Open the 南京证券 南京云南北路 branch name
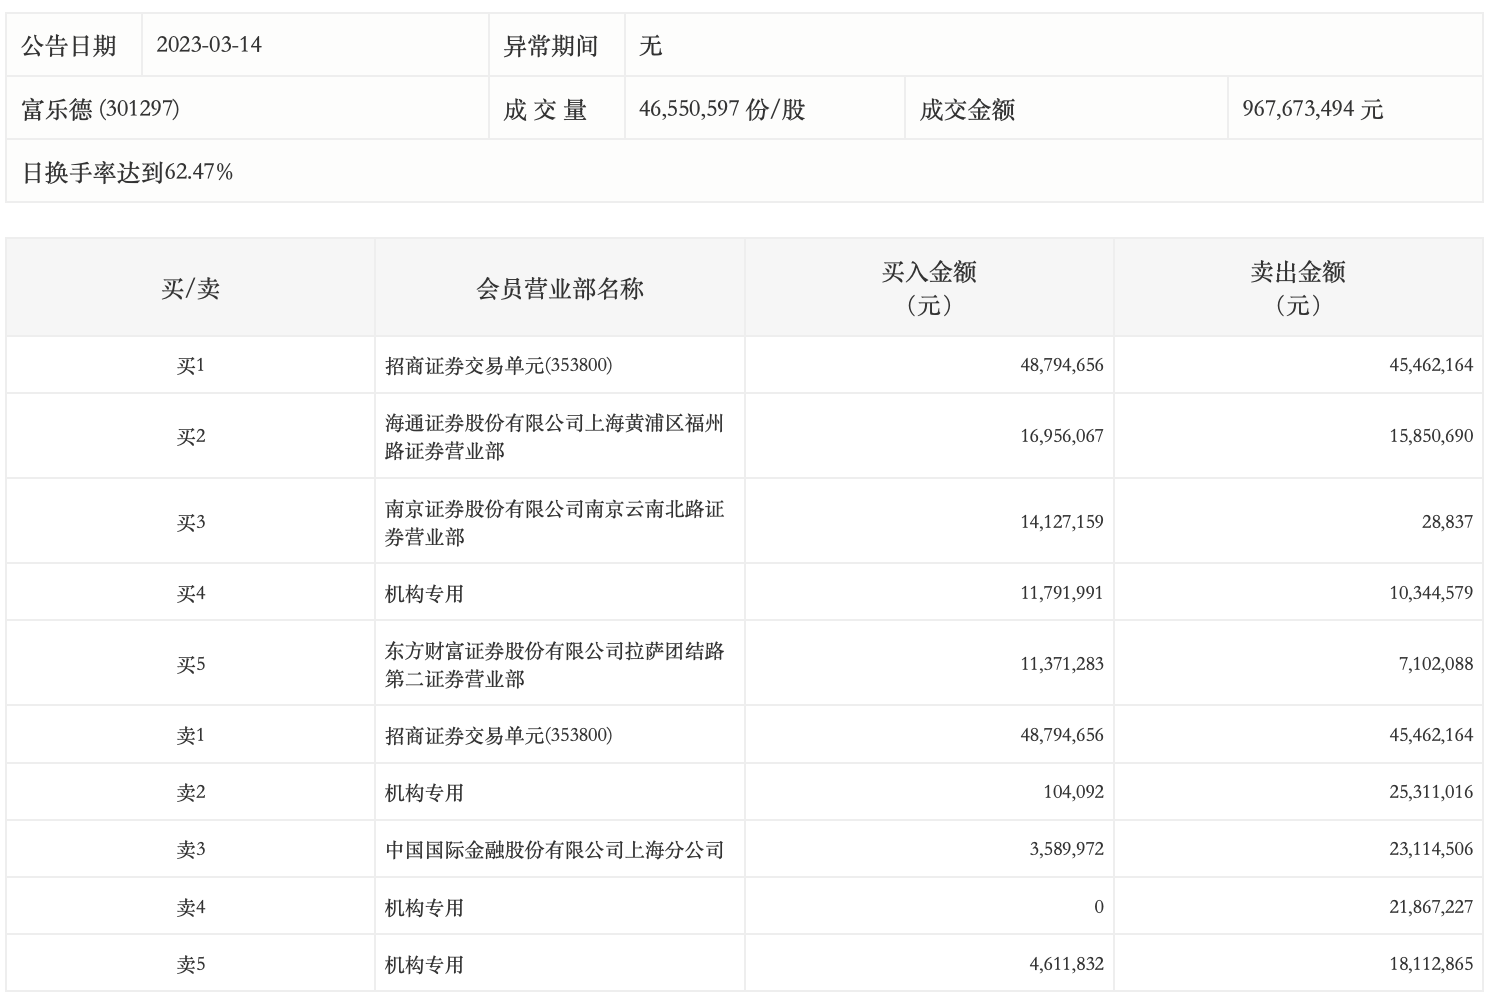 (553, 522)
